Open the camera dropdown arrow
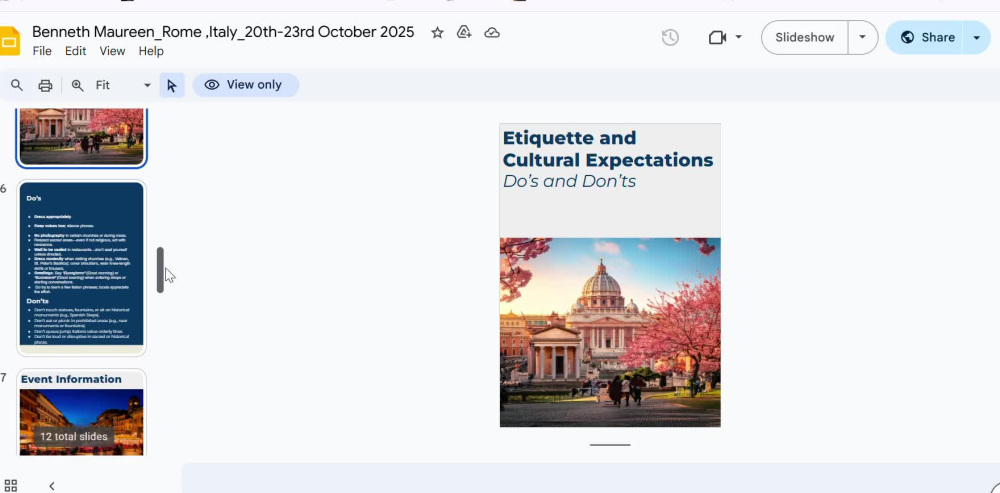The width and height of the screenshot is (1000, 493). 739,37
